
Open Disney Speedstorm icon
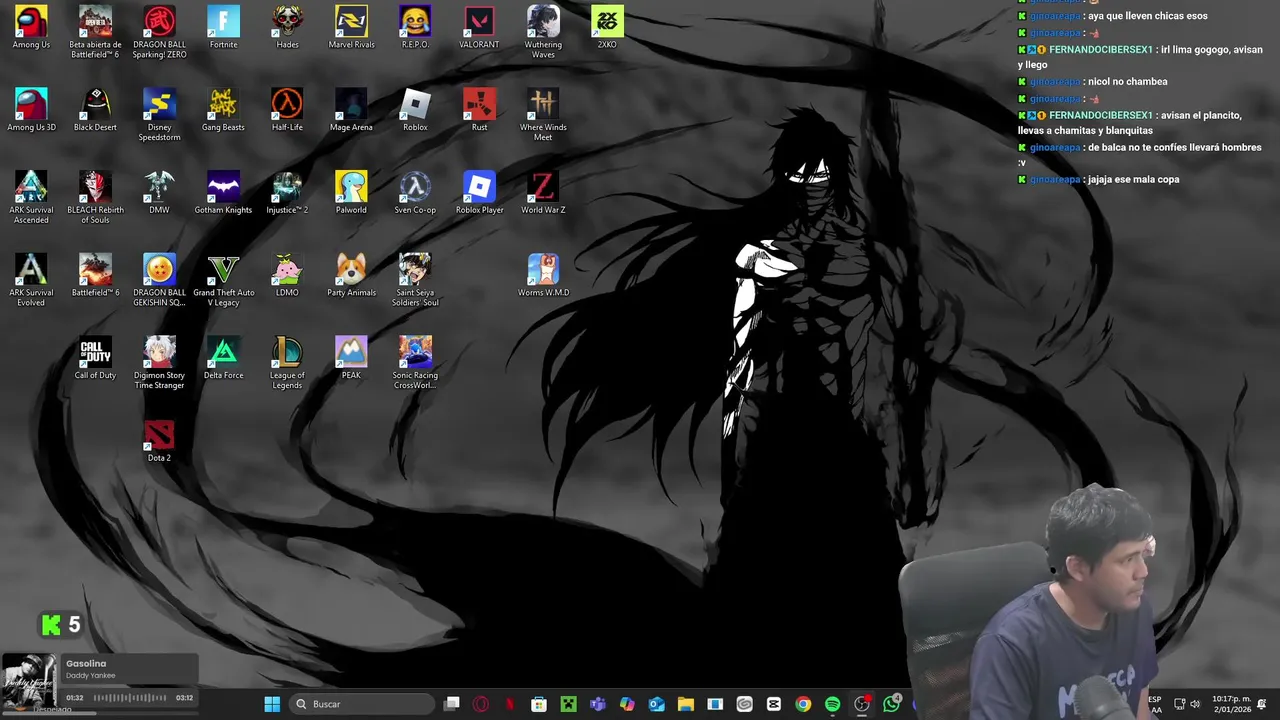tap(159, 115)
